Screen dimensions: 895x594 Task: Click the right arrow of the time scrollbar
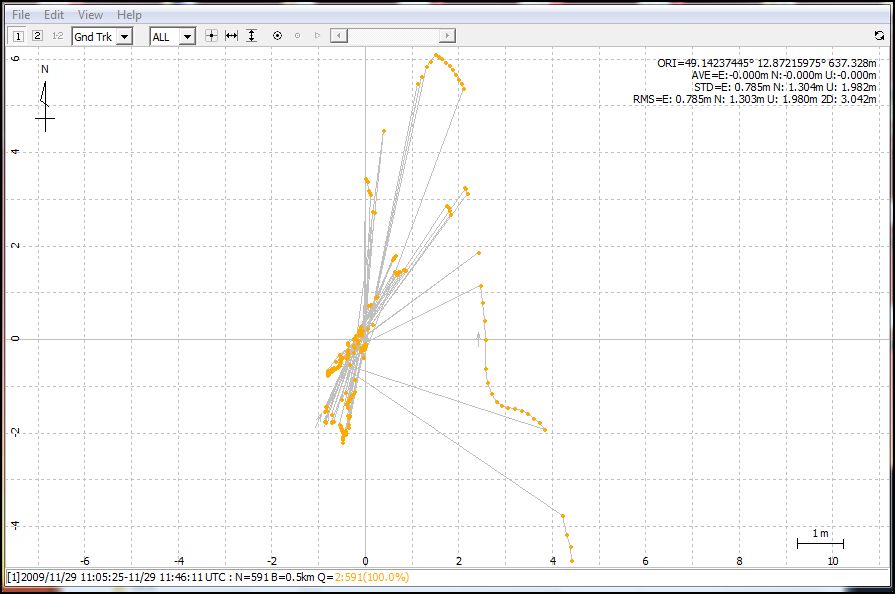tap(448, 36)
